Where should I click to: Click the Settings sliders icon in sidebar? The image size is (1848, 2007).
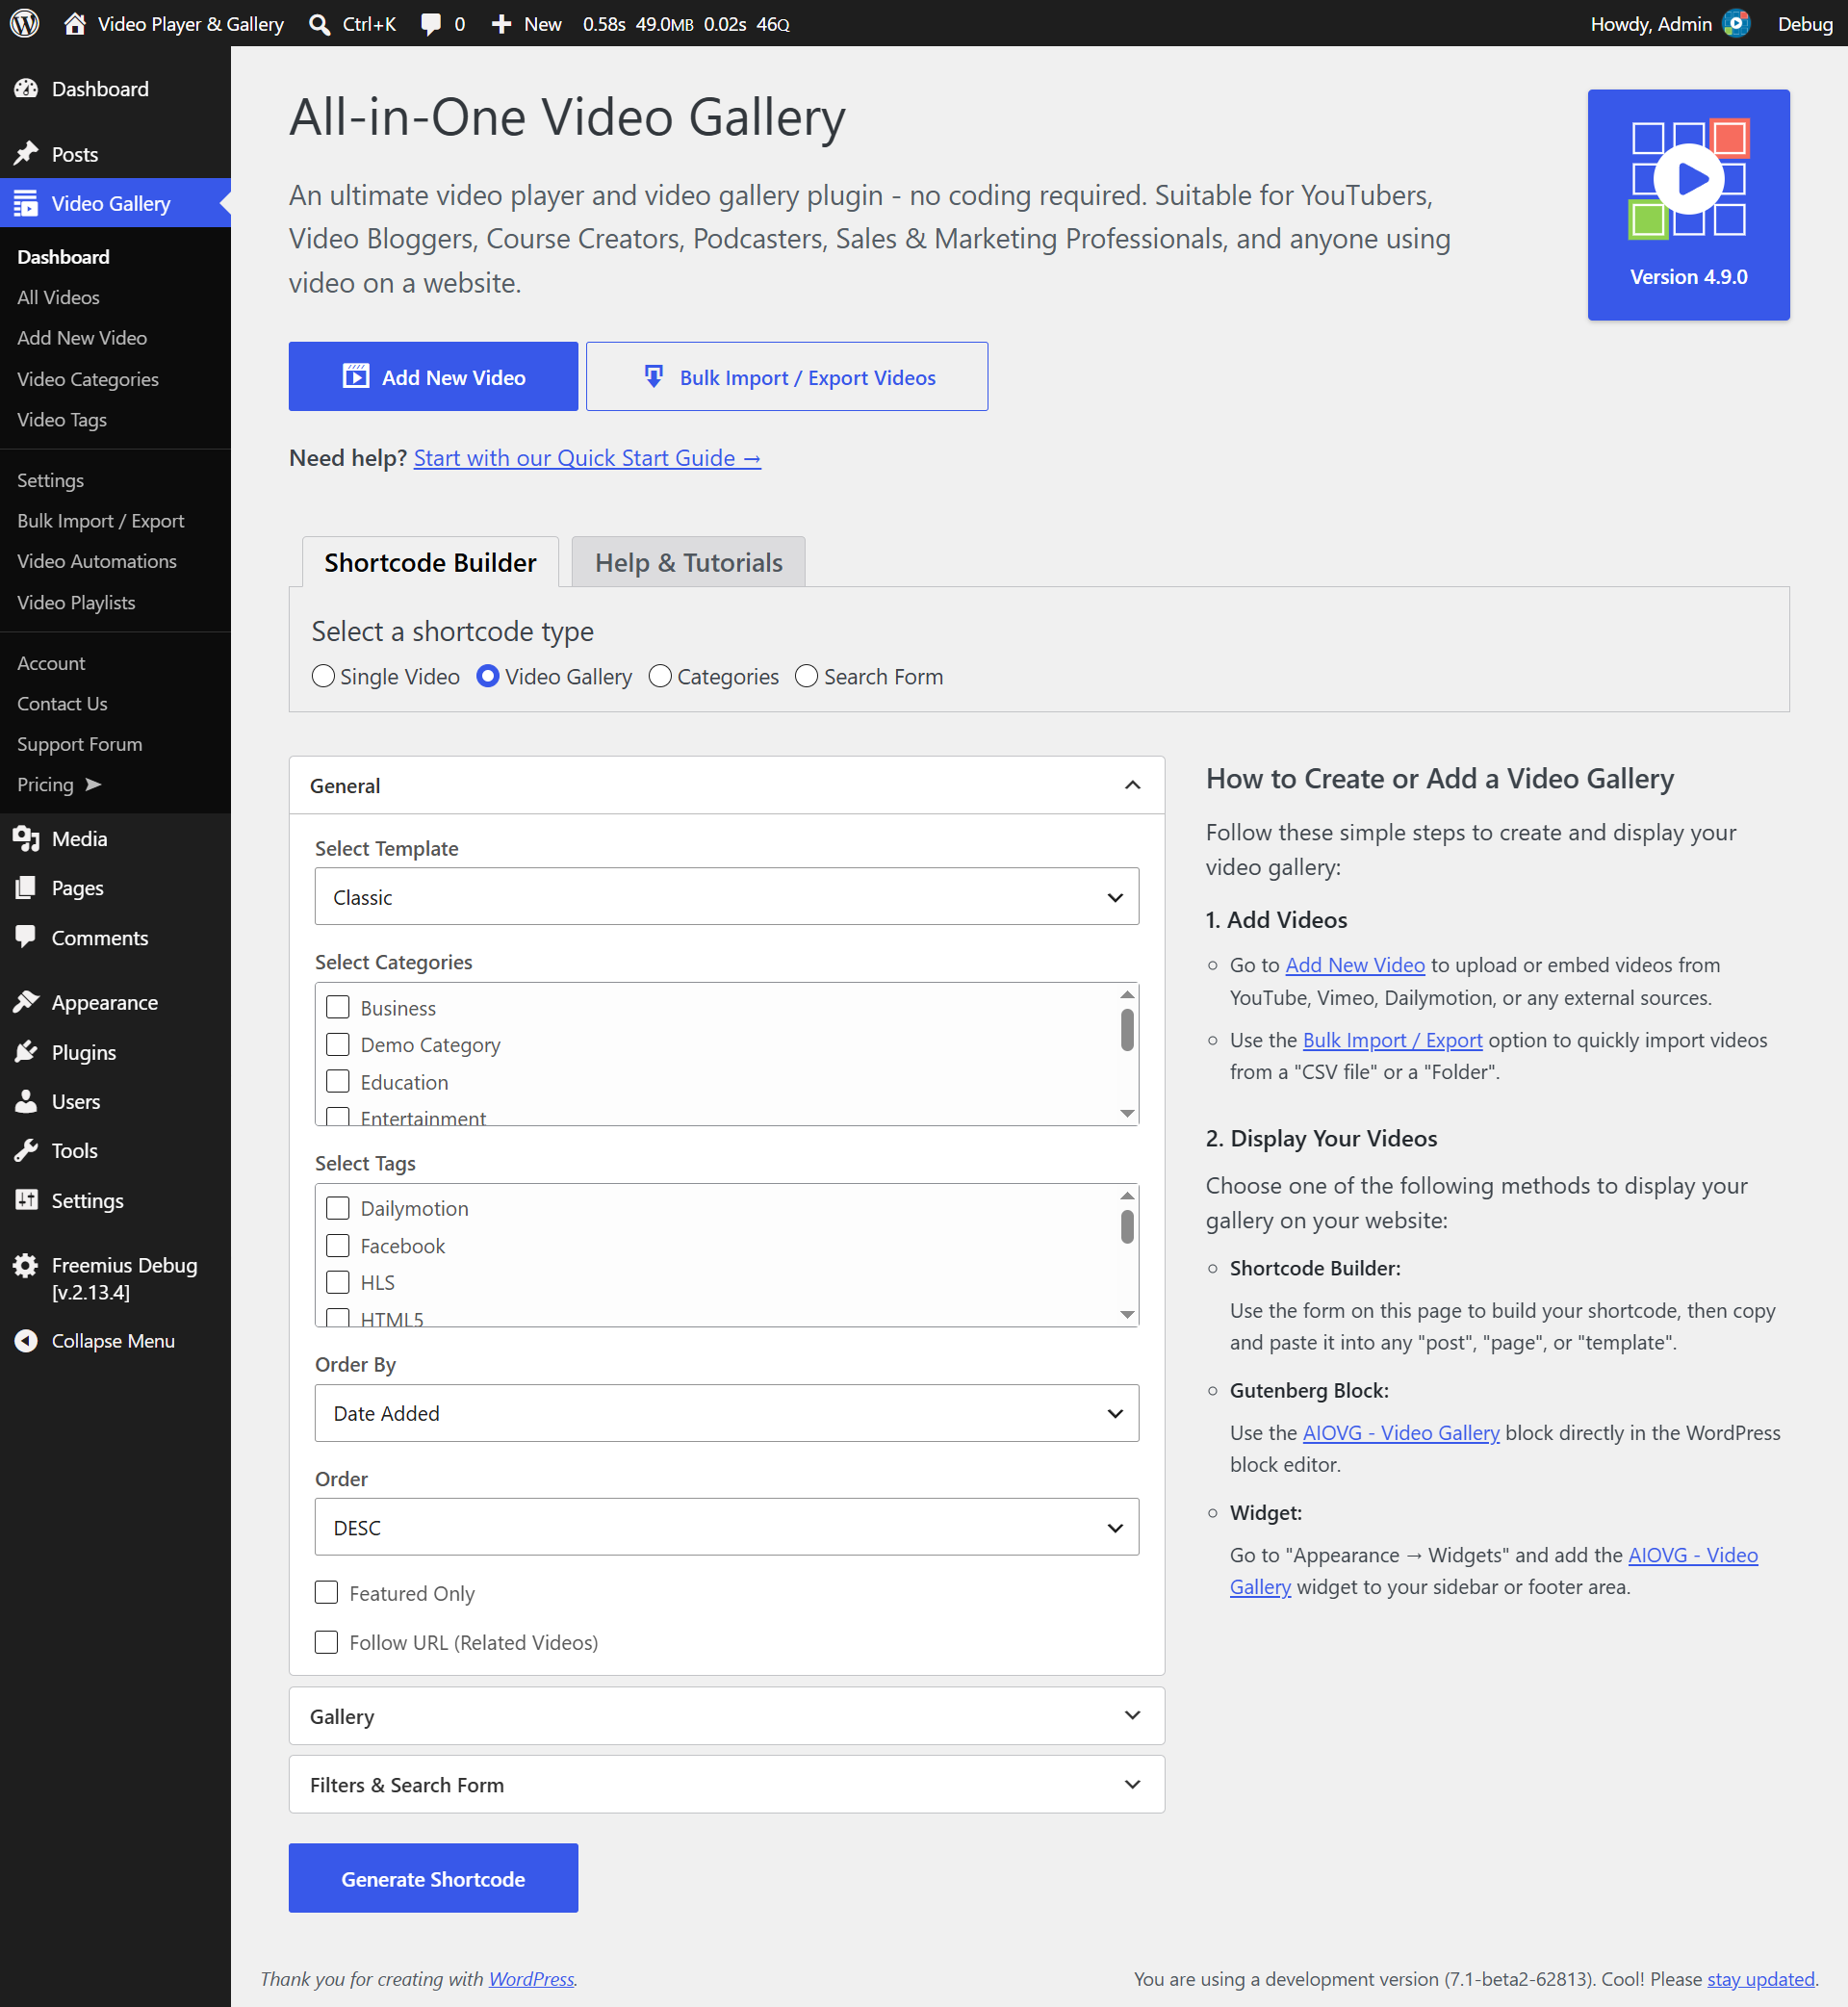coord(26,1200)
